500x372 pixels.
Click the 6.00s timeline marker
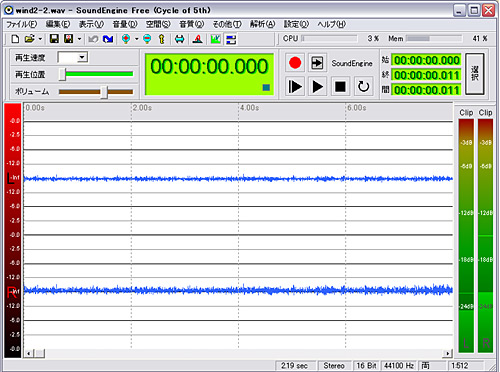pos(357,108)
